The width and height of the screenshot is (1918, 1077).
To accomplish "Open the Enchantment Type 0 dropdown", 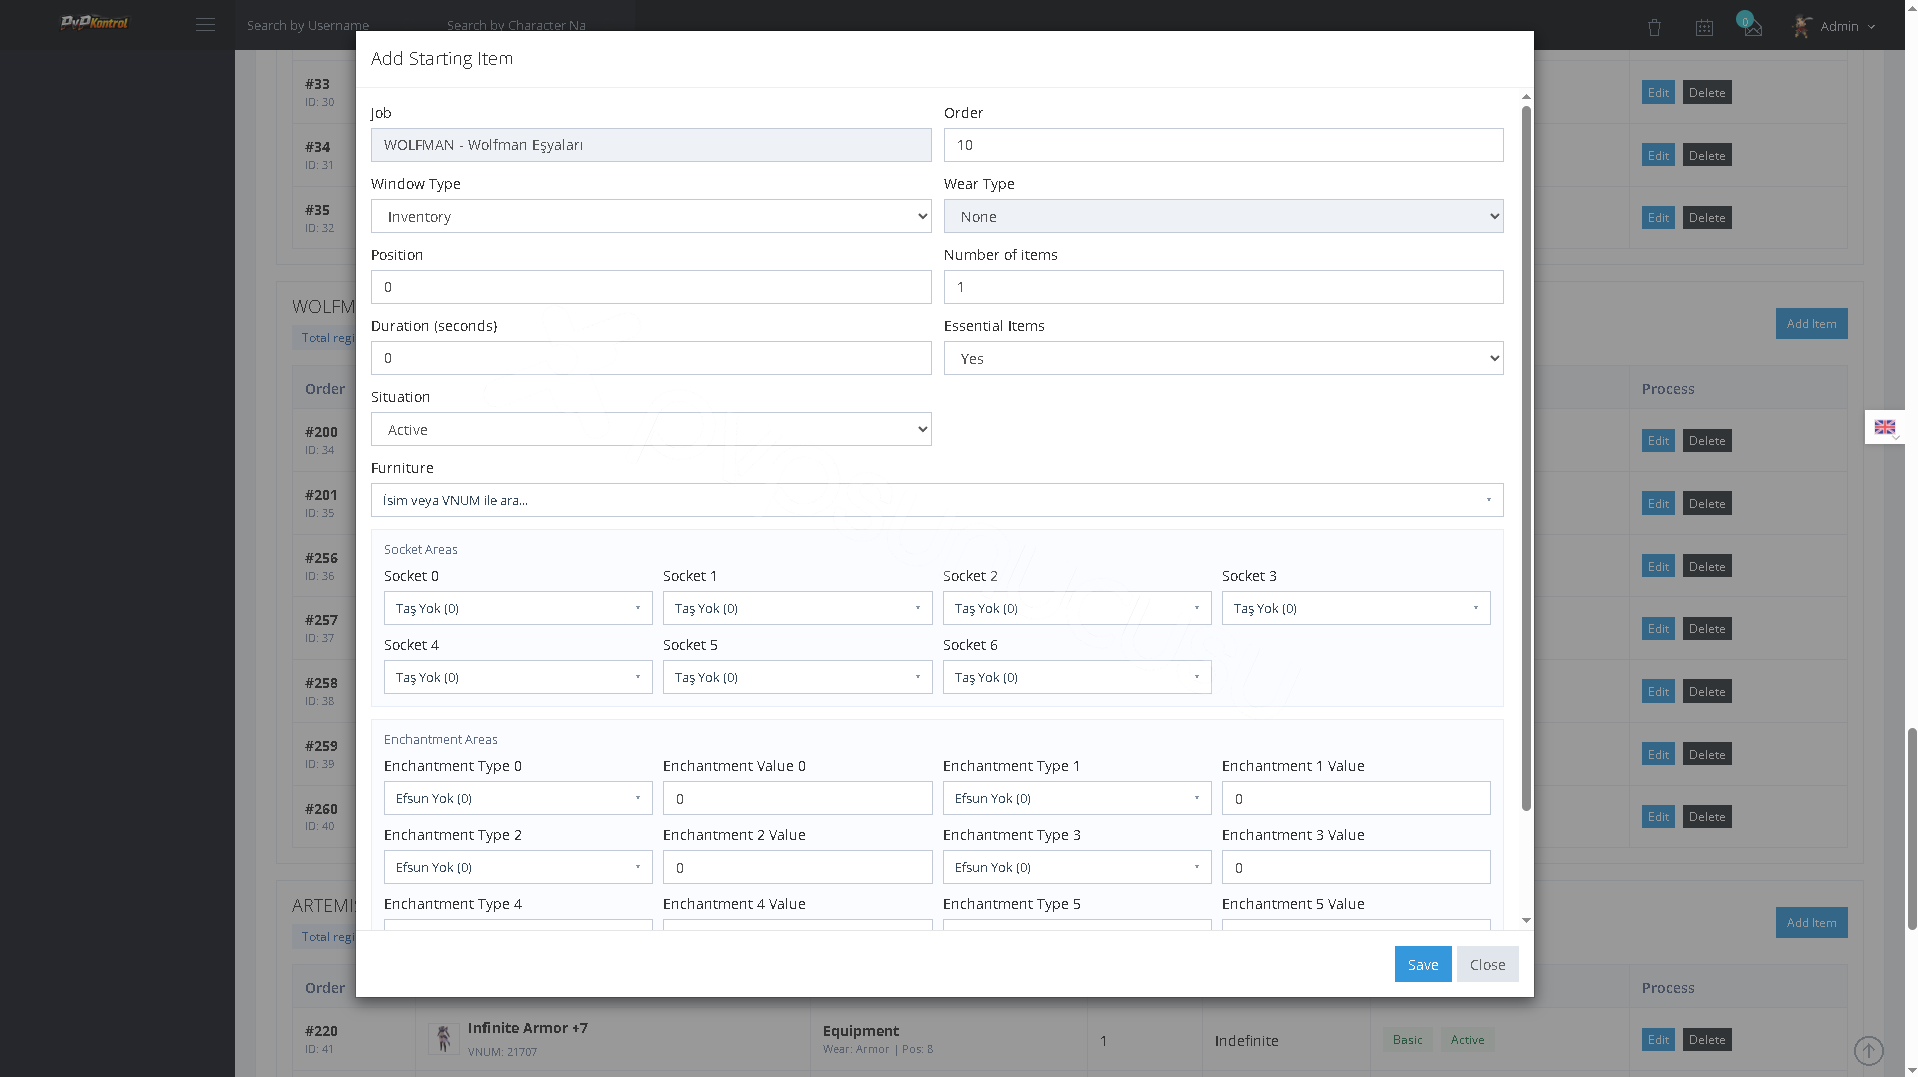I will pos(518,799).
